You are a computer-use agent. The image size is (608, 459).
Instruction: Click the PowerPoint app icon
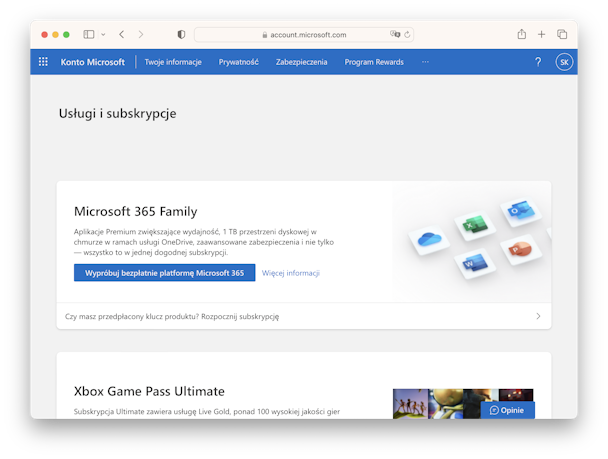click(x=520, y=249)
